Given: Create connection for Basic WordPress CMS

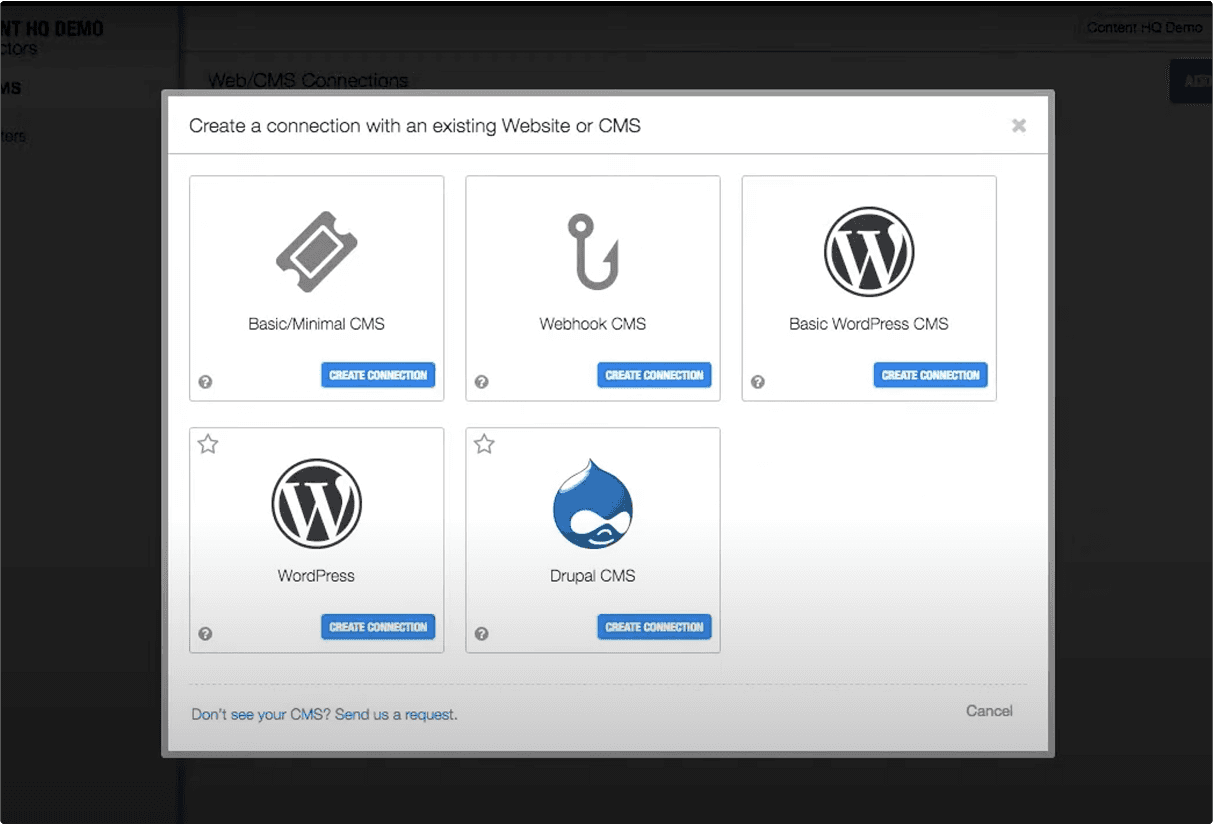Looking at the screenshot, I should [x=930, y=375].
